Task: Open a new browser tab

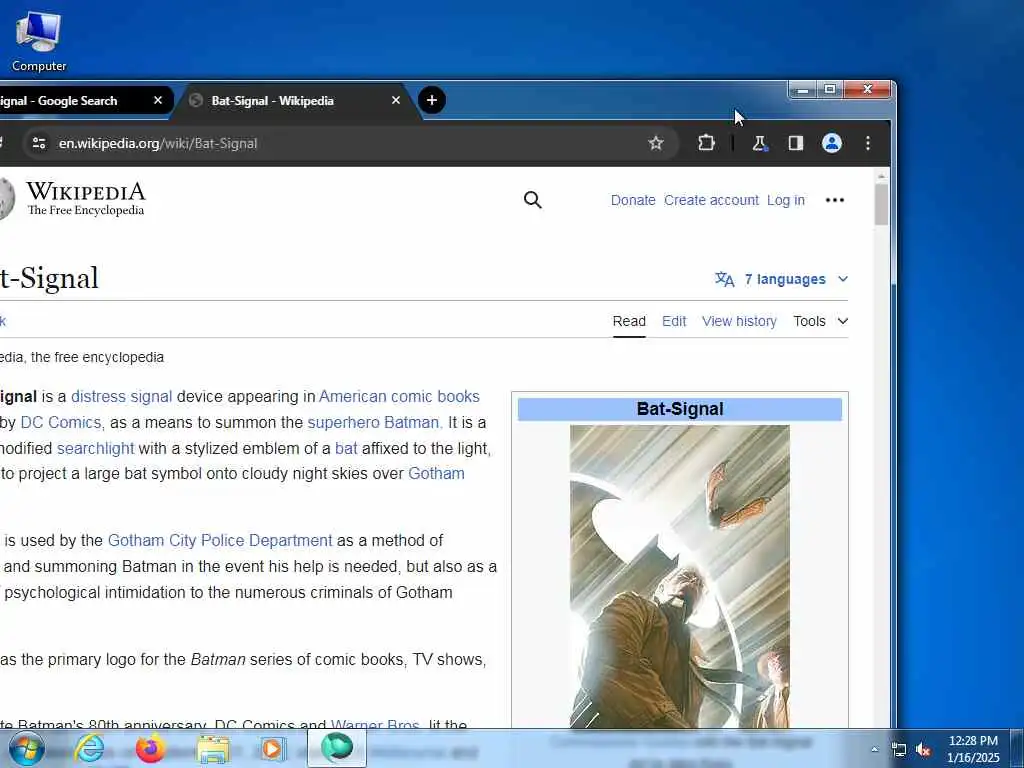Action: [432, 100]
